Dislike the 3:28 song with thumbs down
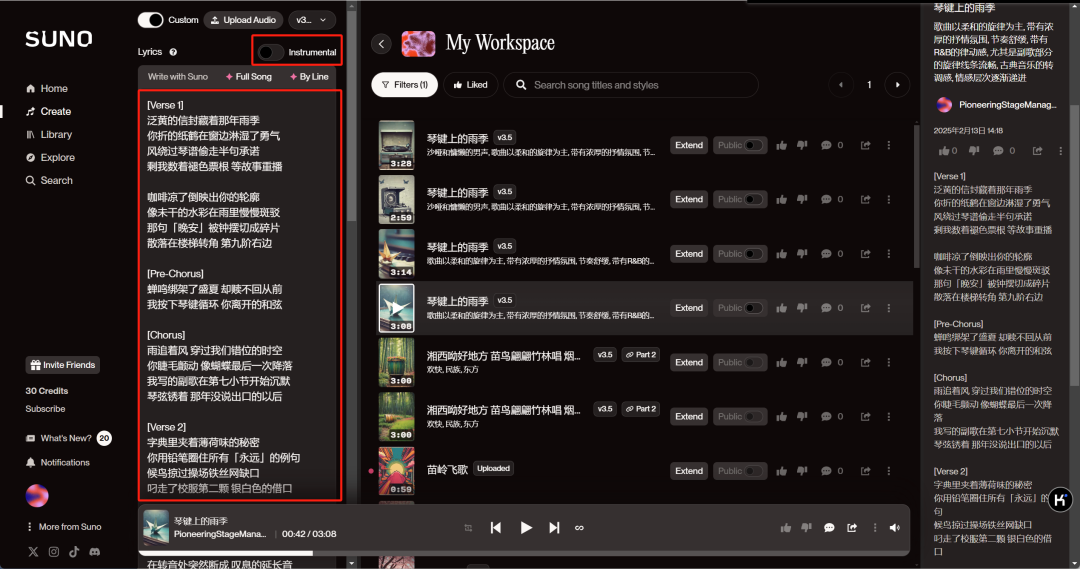The width and height of the screenshot is (1080, 569). click(x=802, y=145)
